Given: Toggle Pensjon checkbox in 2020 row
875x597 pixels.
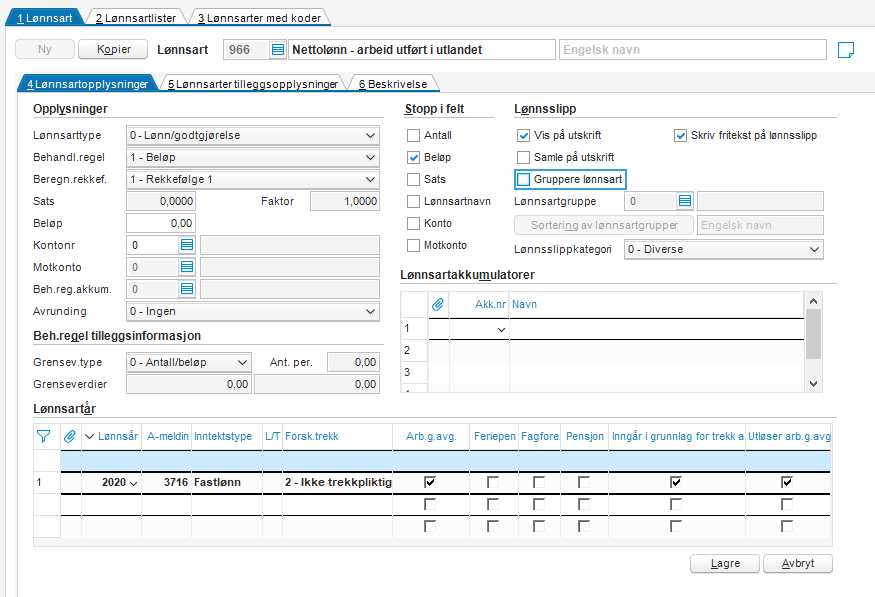Looking at the screenshot, I should point(584,482).
